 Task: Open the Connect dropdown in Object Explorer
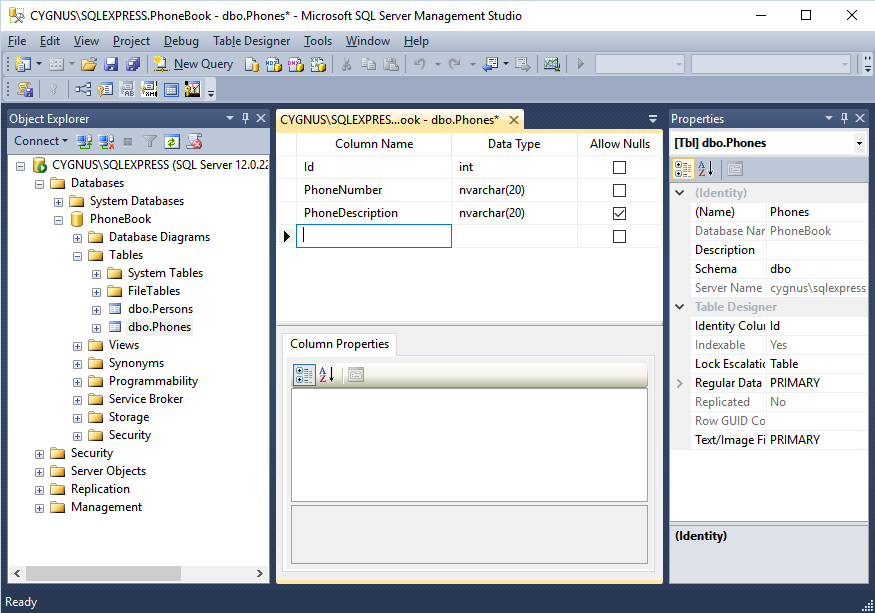click(x=41, y=141)
